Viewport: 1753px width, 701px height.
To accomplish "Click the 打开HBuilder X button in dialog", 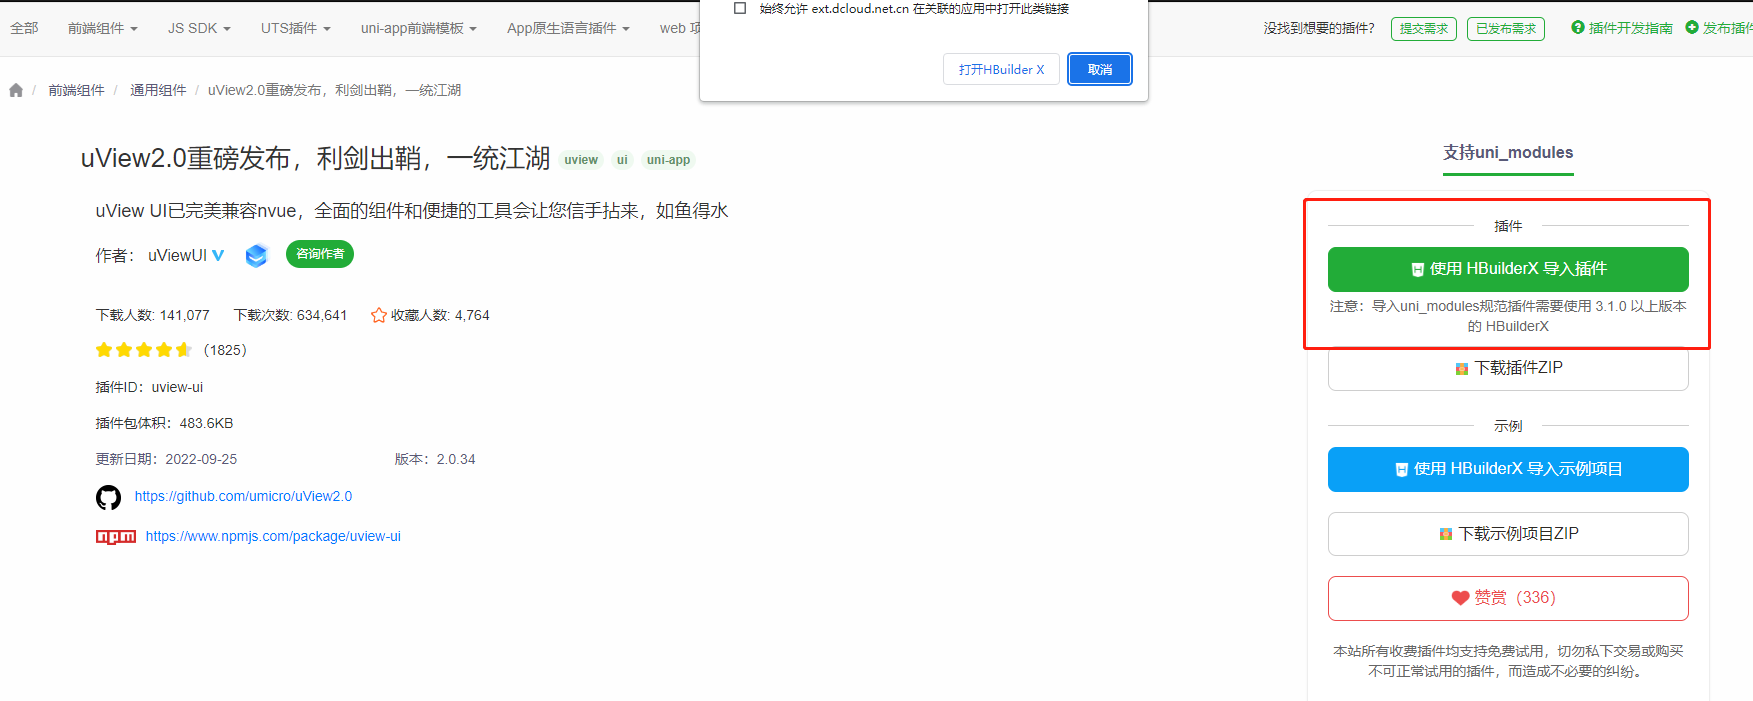I will click(x=1001, y=69).
